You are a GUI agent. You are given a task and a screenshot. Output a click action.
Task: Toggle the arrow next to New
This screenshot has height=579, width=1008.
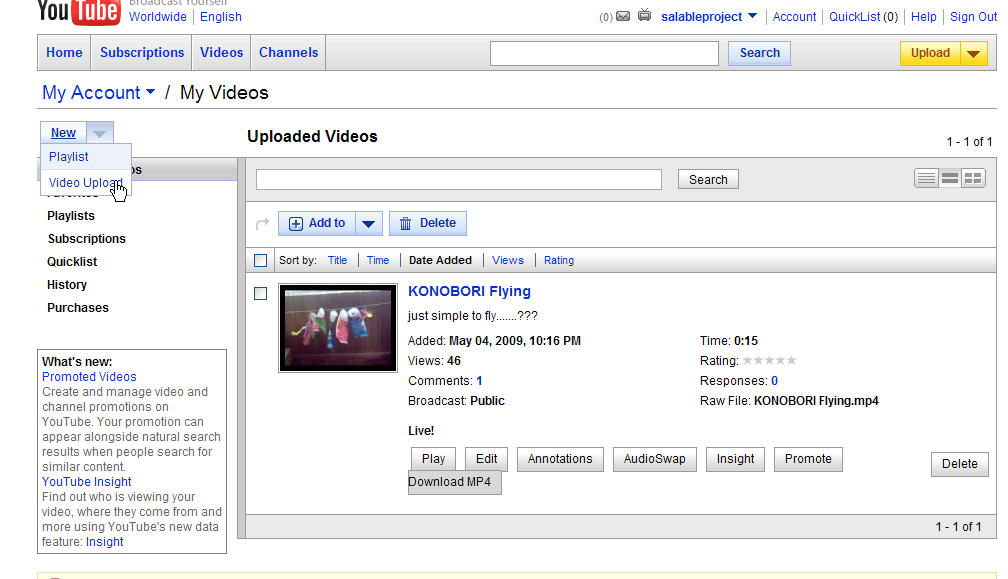coord(100,133)
